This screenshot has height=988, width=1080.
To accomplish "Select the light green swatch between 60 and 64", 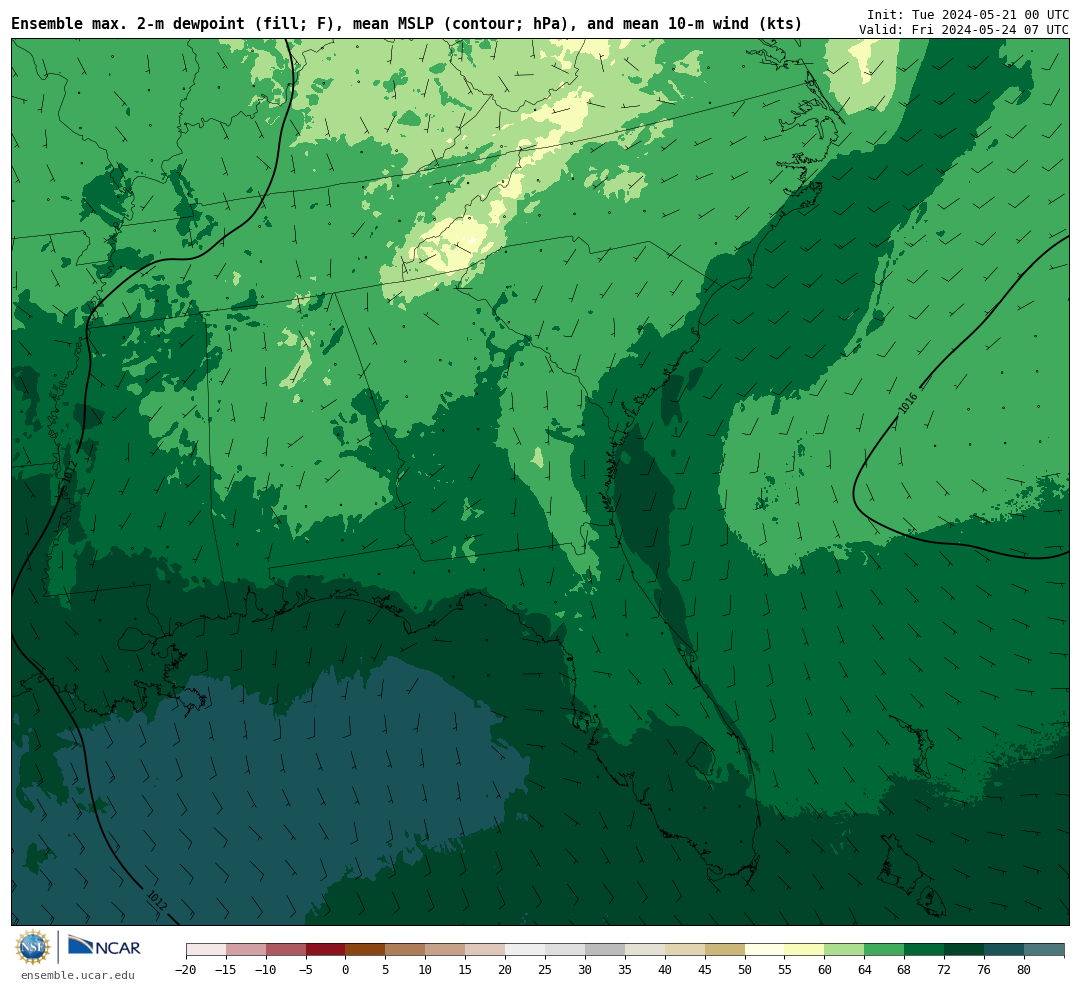I will click(x=844, y=950).
